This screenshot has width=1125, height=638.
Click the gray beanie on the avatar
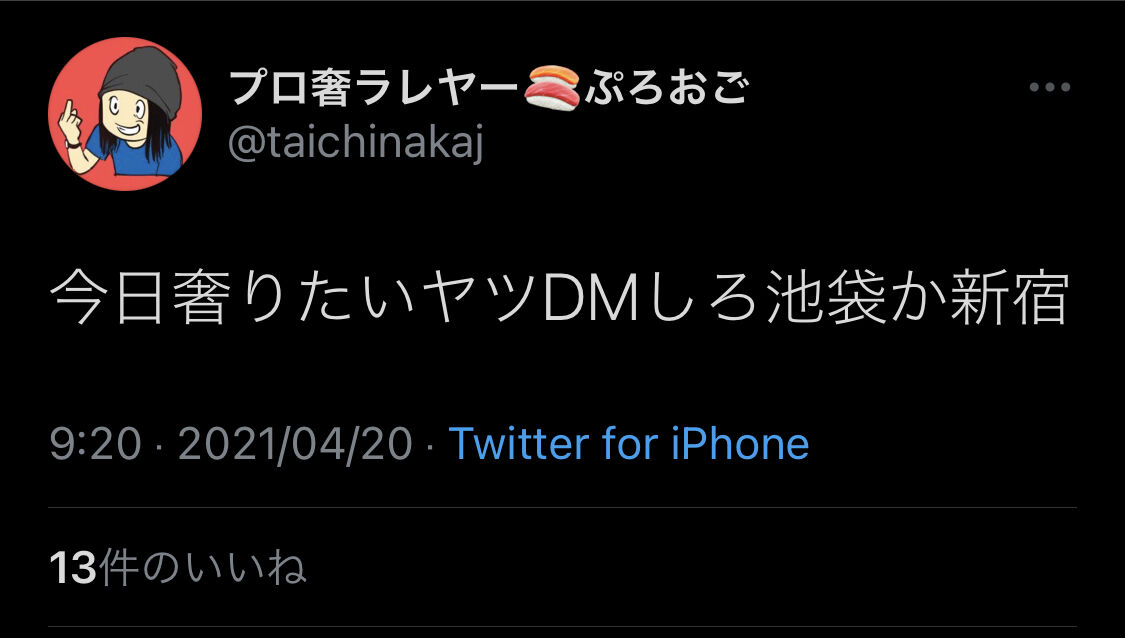(141, 80)
